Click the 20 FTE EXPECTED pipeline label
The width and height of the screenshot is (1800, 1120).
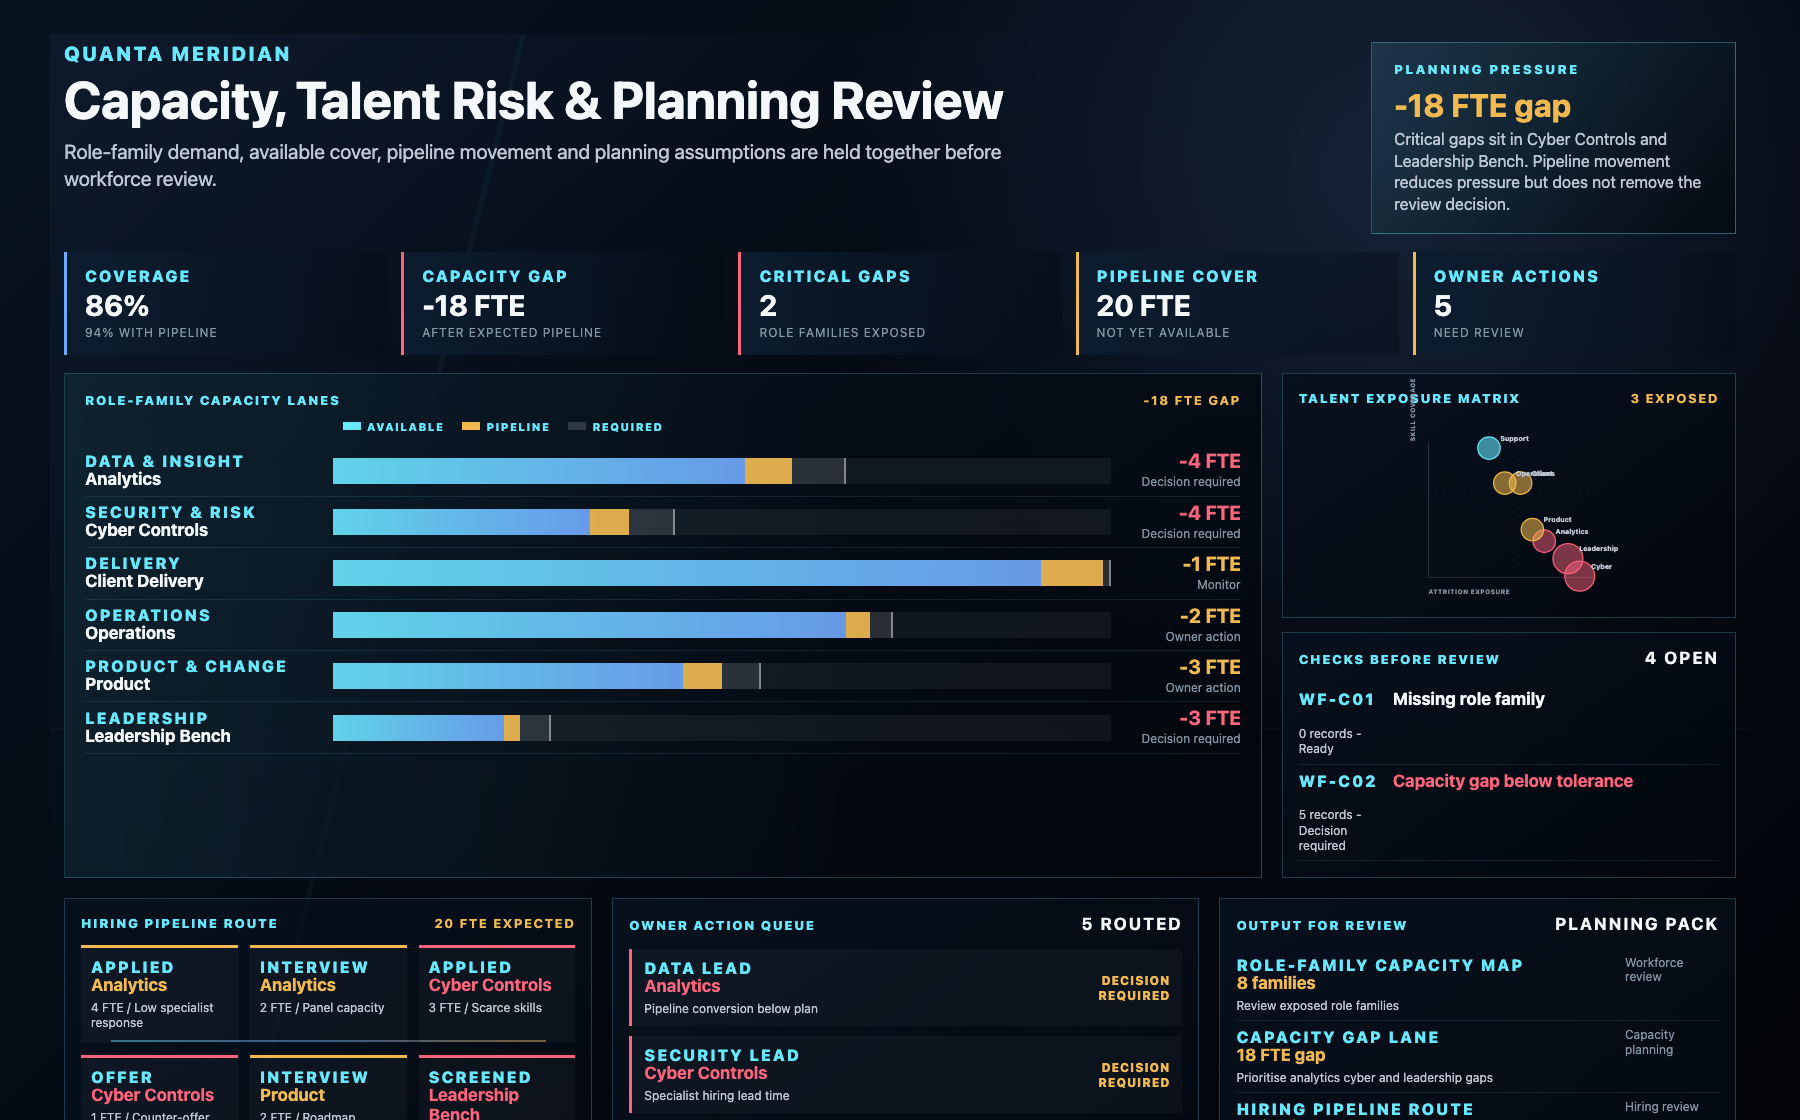[504, 923]
